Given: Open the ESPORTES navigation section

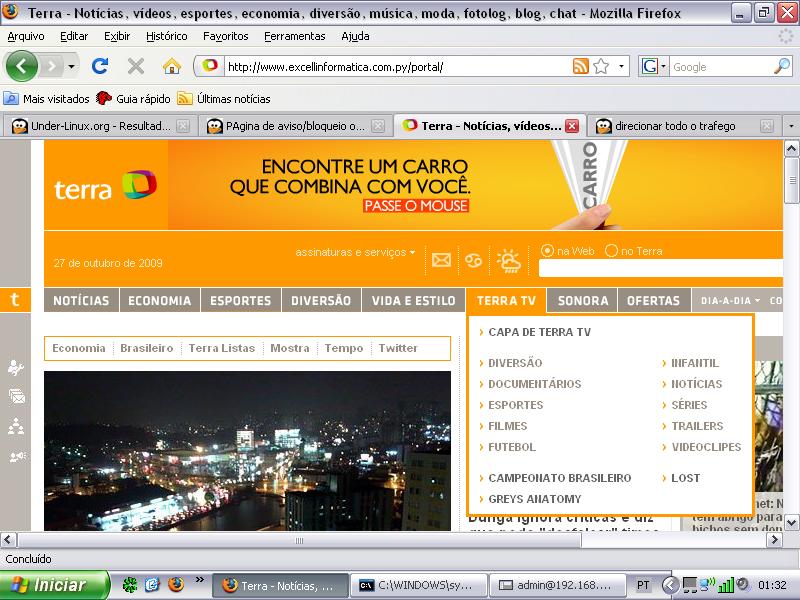Looking at the screenshot, I should pyautogui.click(x=240, y=301).
